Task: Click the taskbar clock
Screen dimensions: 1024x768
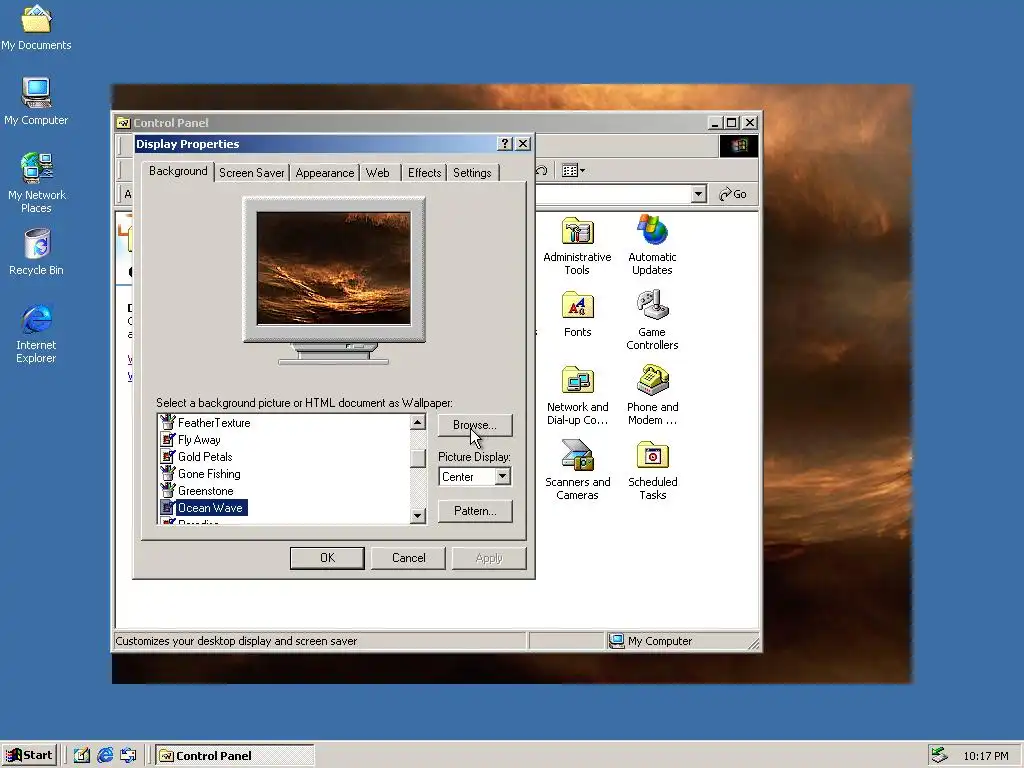Action: tap(985, 756)
